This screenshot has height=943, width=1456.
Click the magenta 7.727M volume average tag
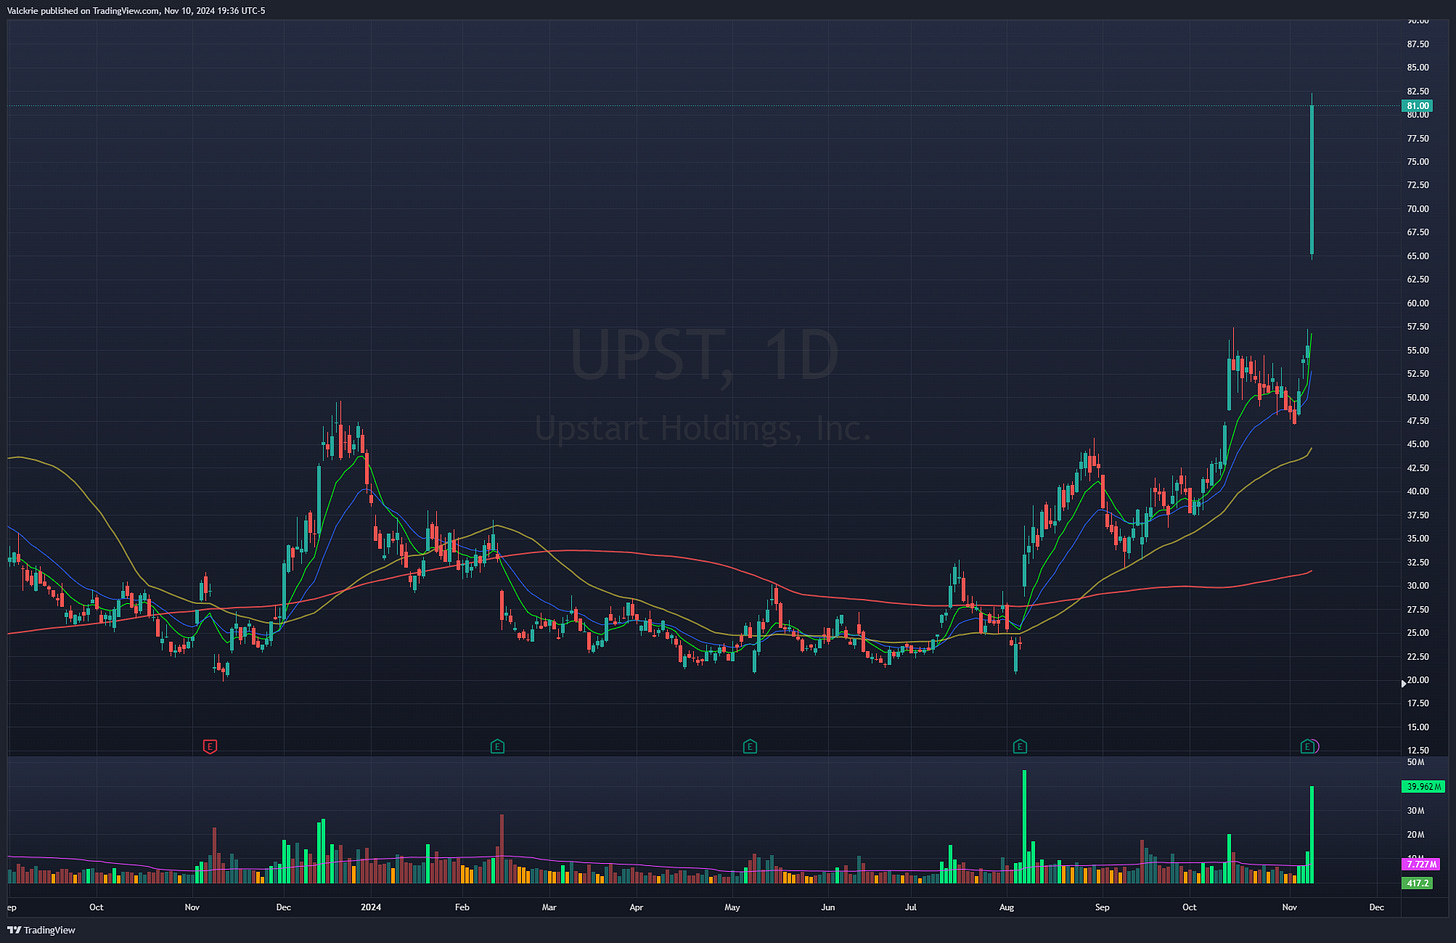[x=1422, y=864]
